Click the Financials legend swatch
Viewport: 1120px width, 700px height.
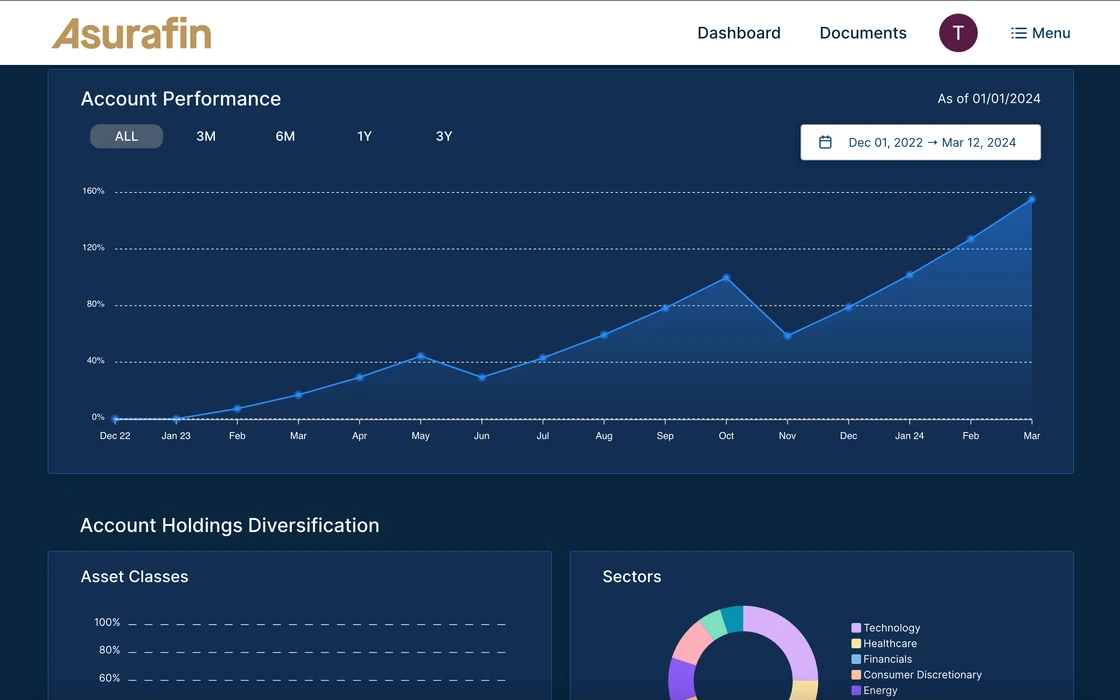point(856,659)
